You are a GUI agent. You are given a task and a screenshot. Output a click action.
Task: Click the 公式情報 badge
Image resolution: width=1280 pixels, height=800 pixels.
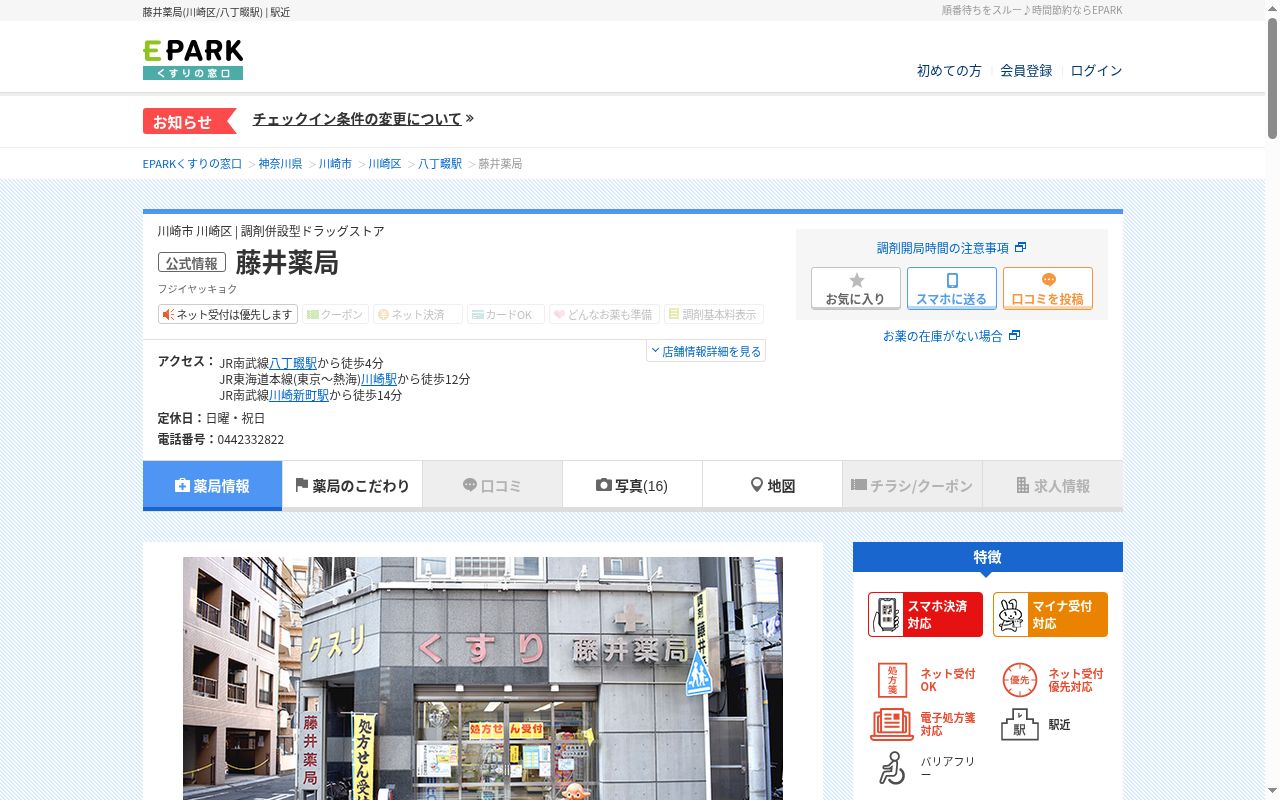191,263
